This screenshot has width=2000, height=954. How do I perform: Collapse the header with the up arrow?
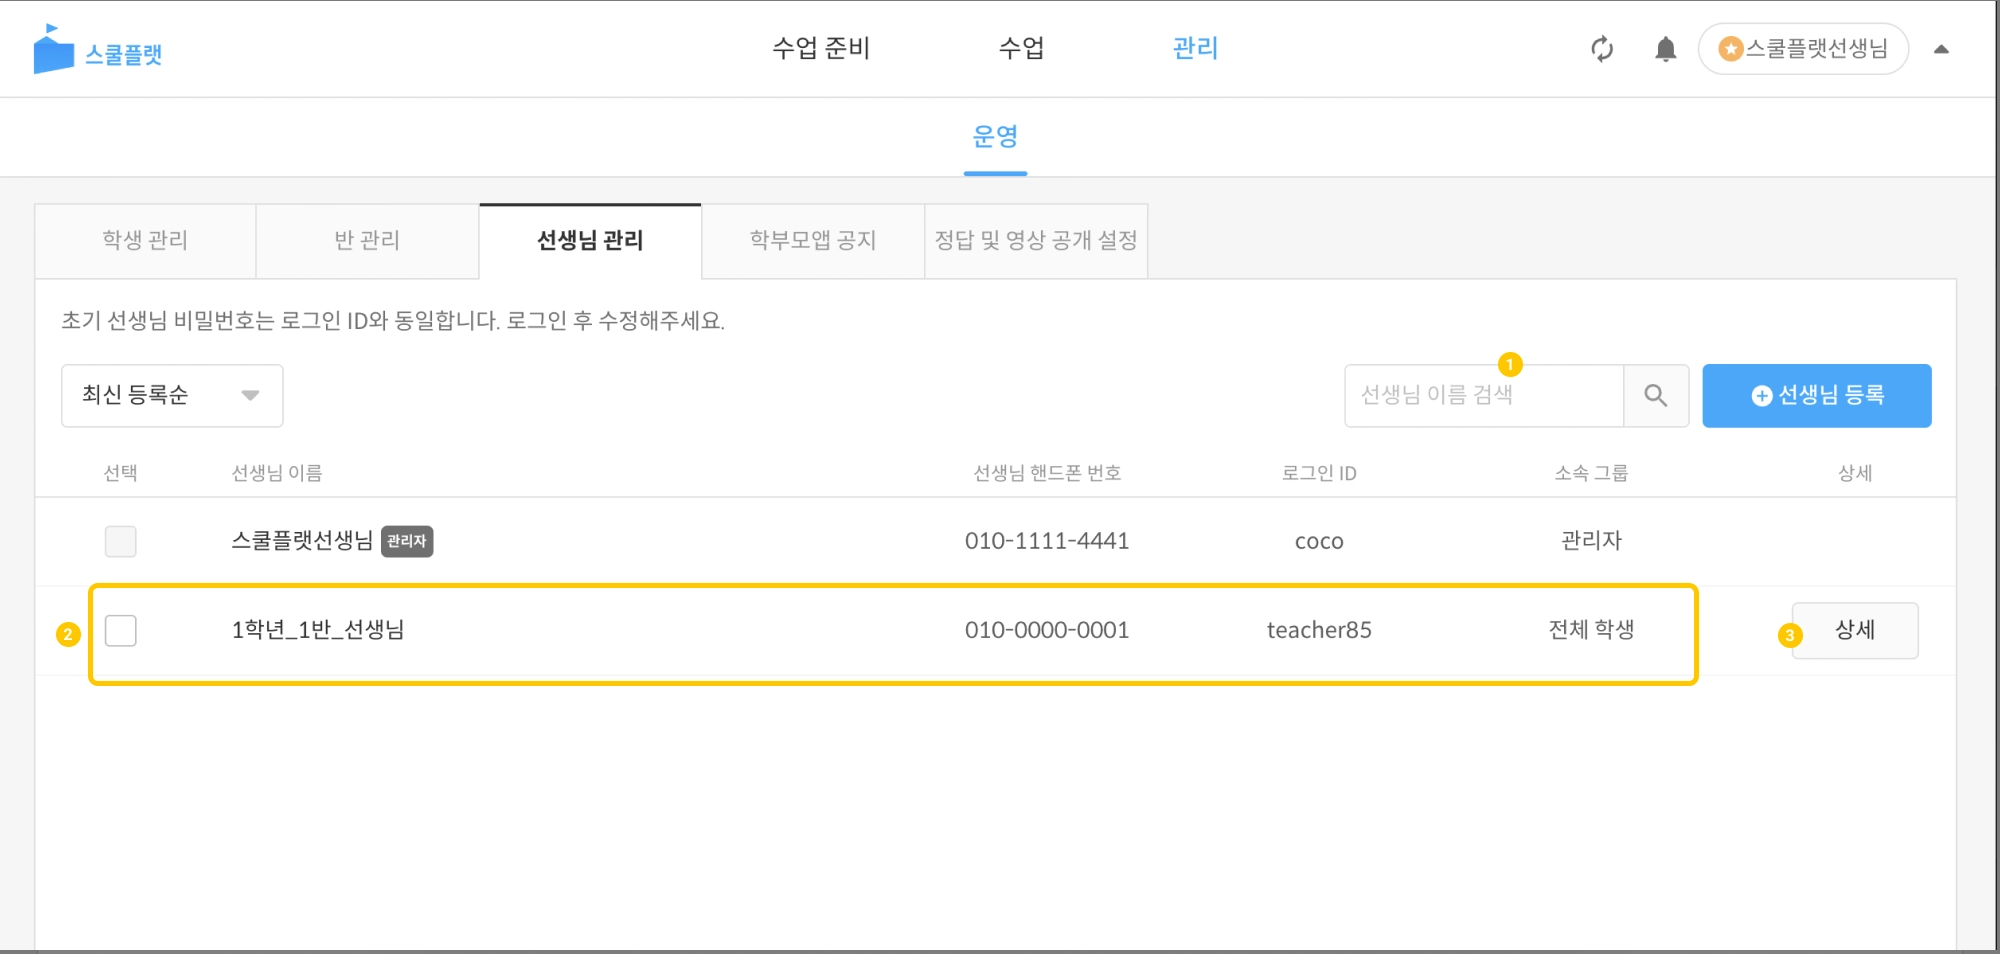(1942, 49)
